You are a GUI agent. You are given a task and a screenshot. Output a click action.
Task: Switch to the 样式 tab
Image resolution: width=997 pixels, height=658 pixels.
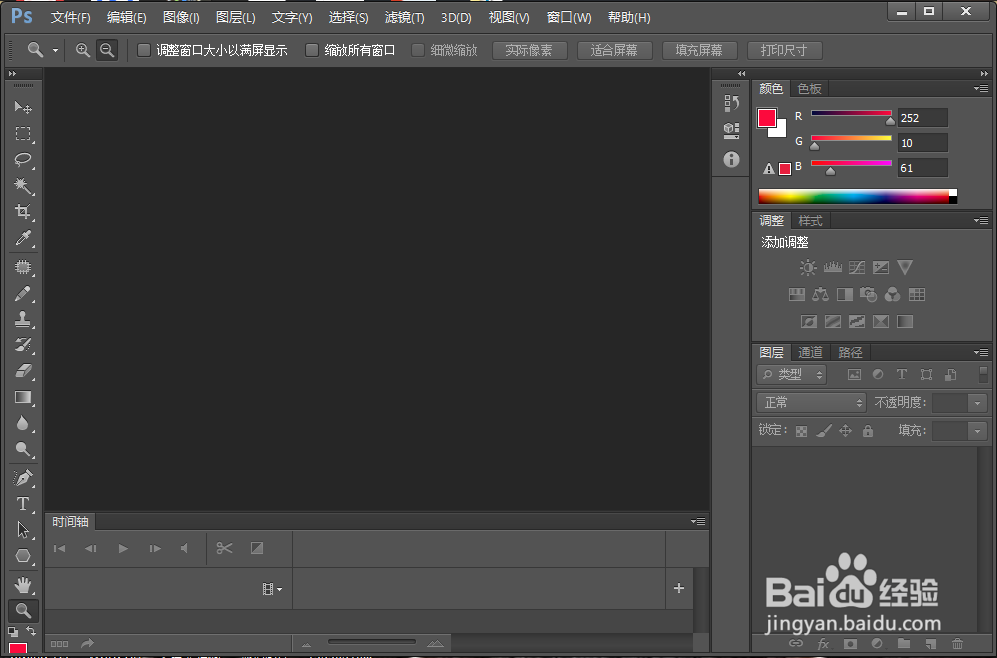(810, 221)
